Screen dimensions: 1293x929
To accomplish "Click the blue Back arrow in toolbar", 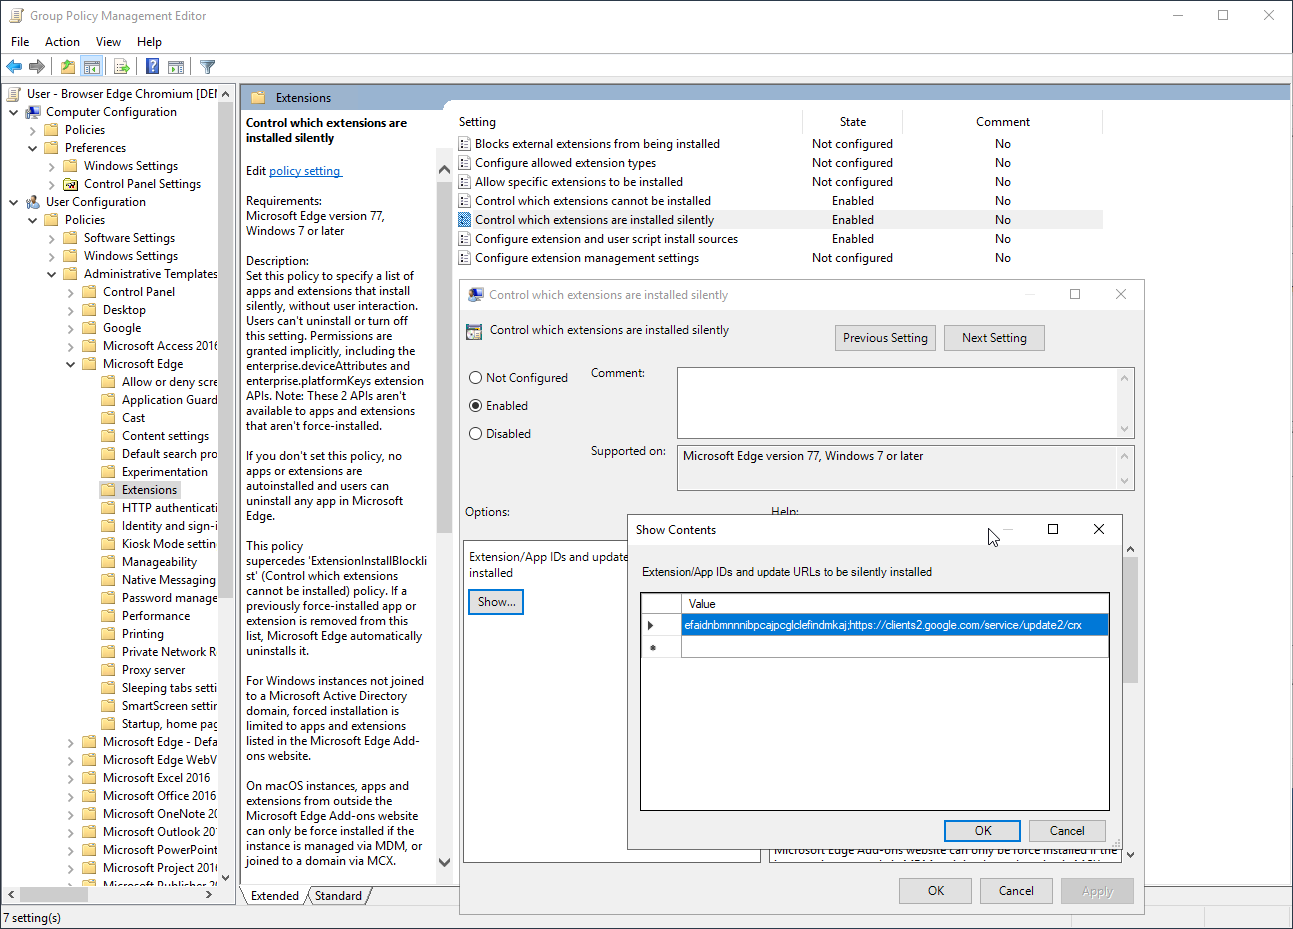I will 14,67.
